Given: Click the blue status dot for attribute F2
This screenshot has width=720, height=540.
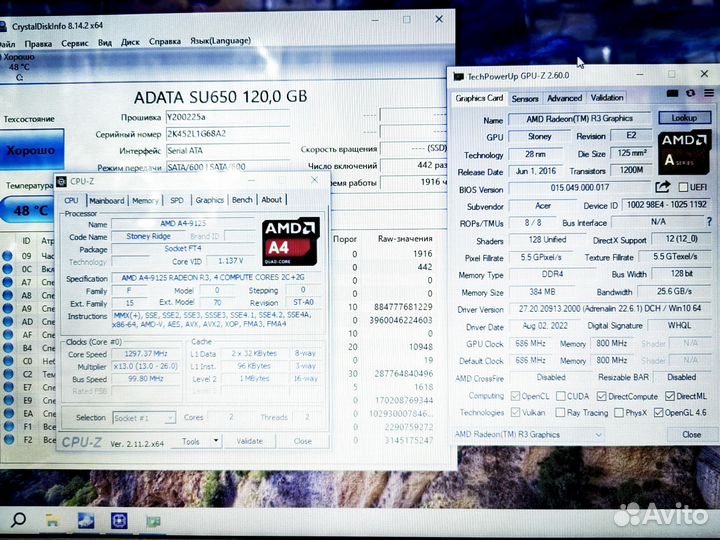Looking at the screenshot, I should (x=7, y=439).
